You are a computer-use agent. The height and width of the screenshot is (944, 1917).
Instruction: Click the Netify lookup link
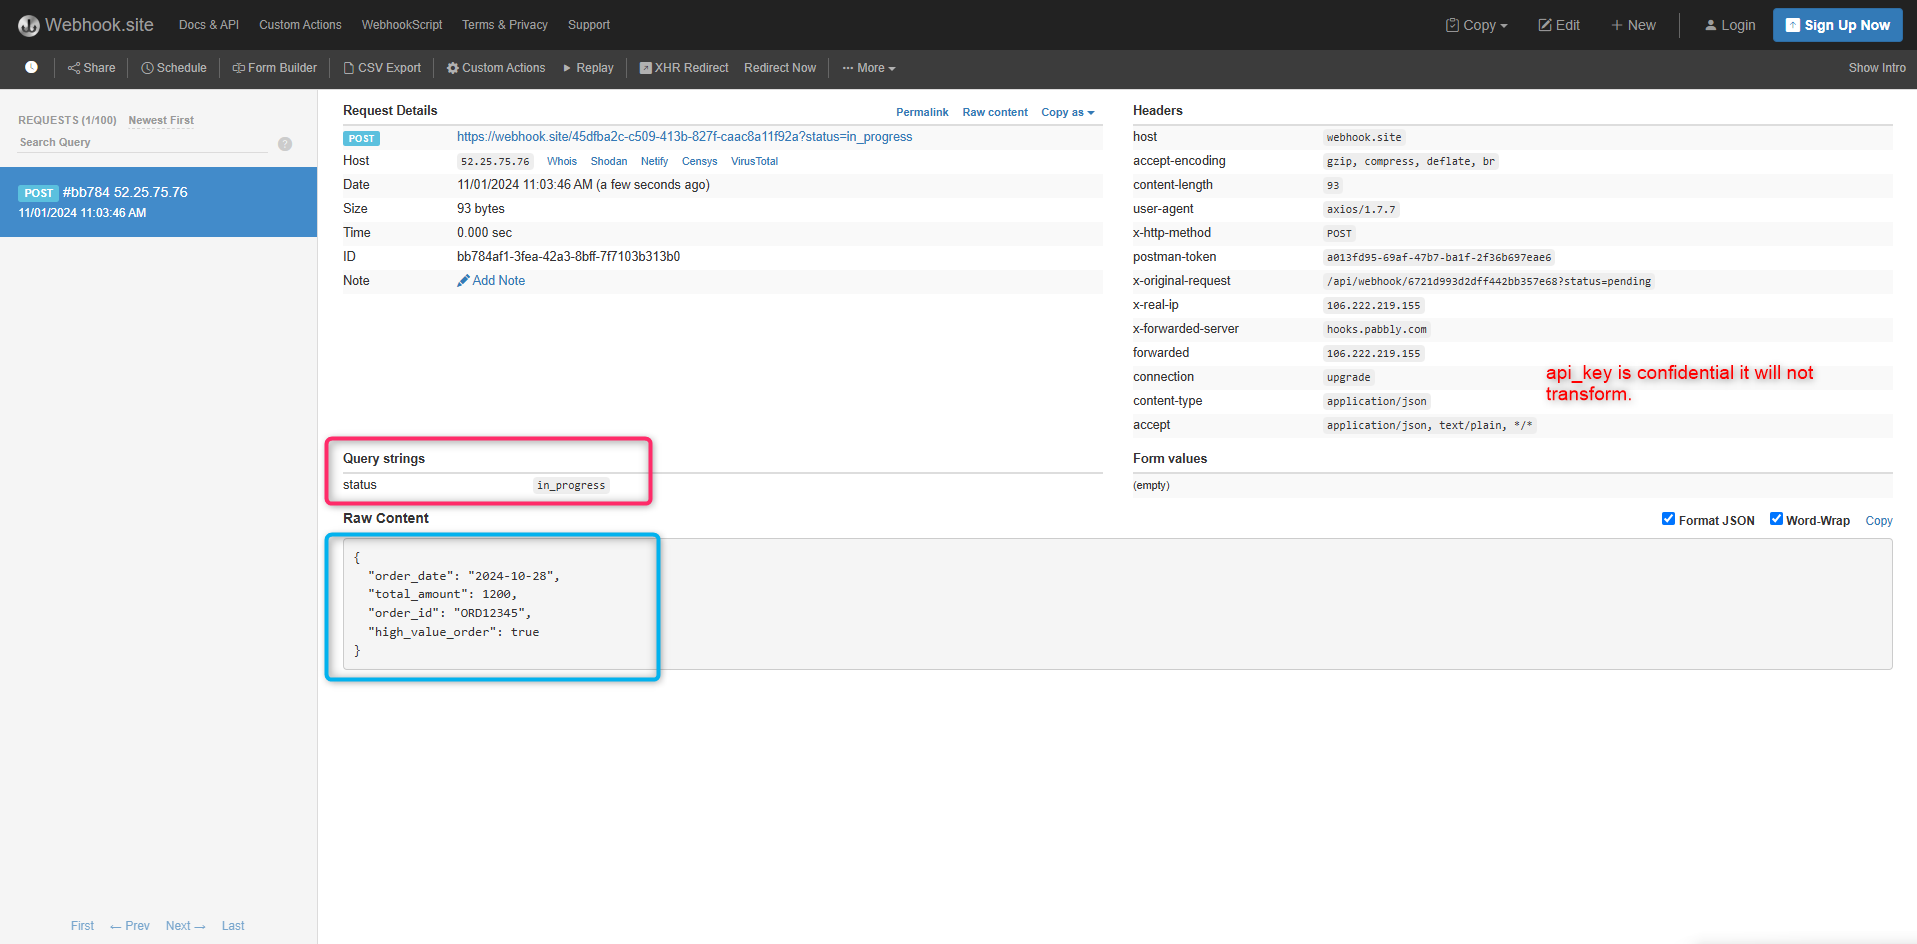pyautogui.click(x=655, y=161)
